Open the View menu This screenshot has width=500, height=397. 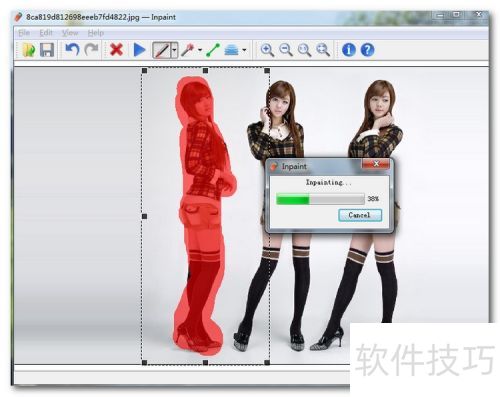point(70,33)
